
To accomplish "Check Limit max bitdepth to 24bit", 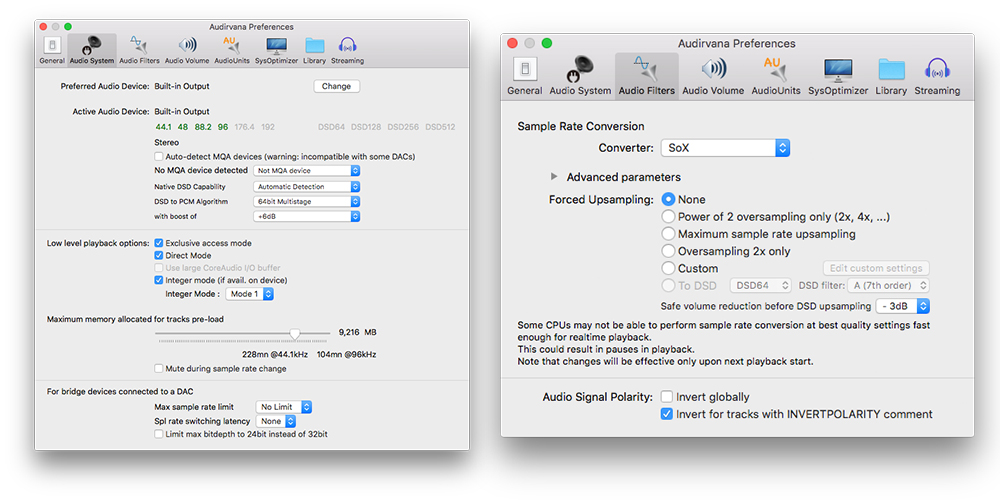I will tap(159, 434).
